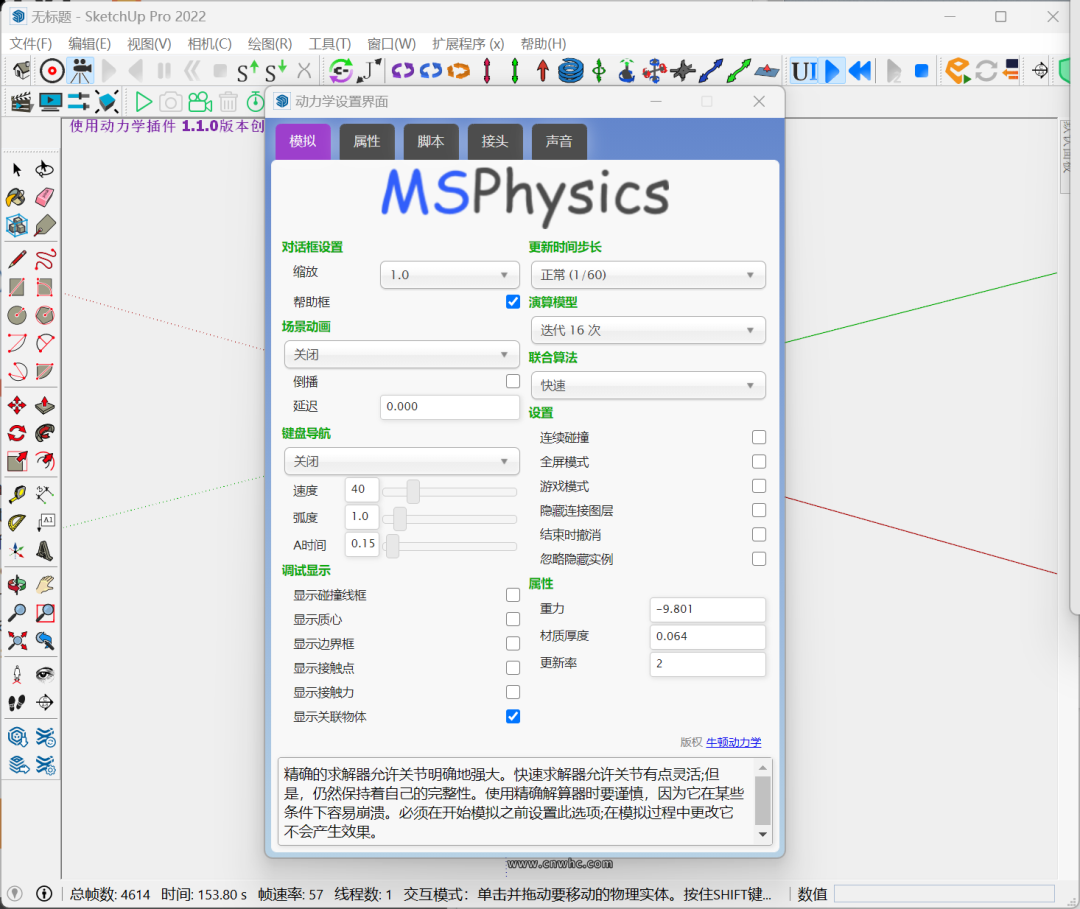The image size is (1080, 909).
Task: Uncheck the 显示关联物体 checkbox
Action: tap(512, 716)
